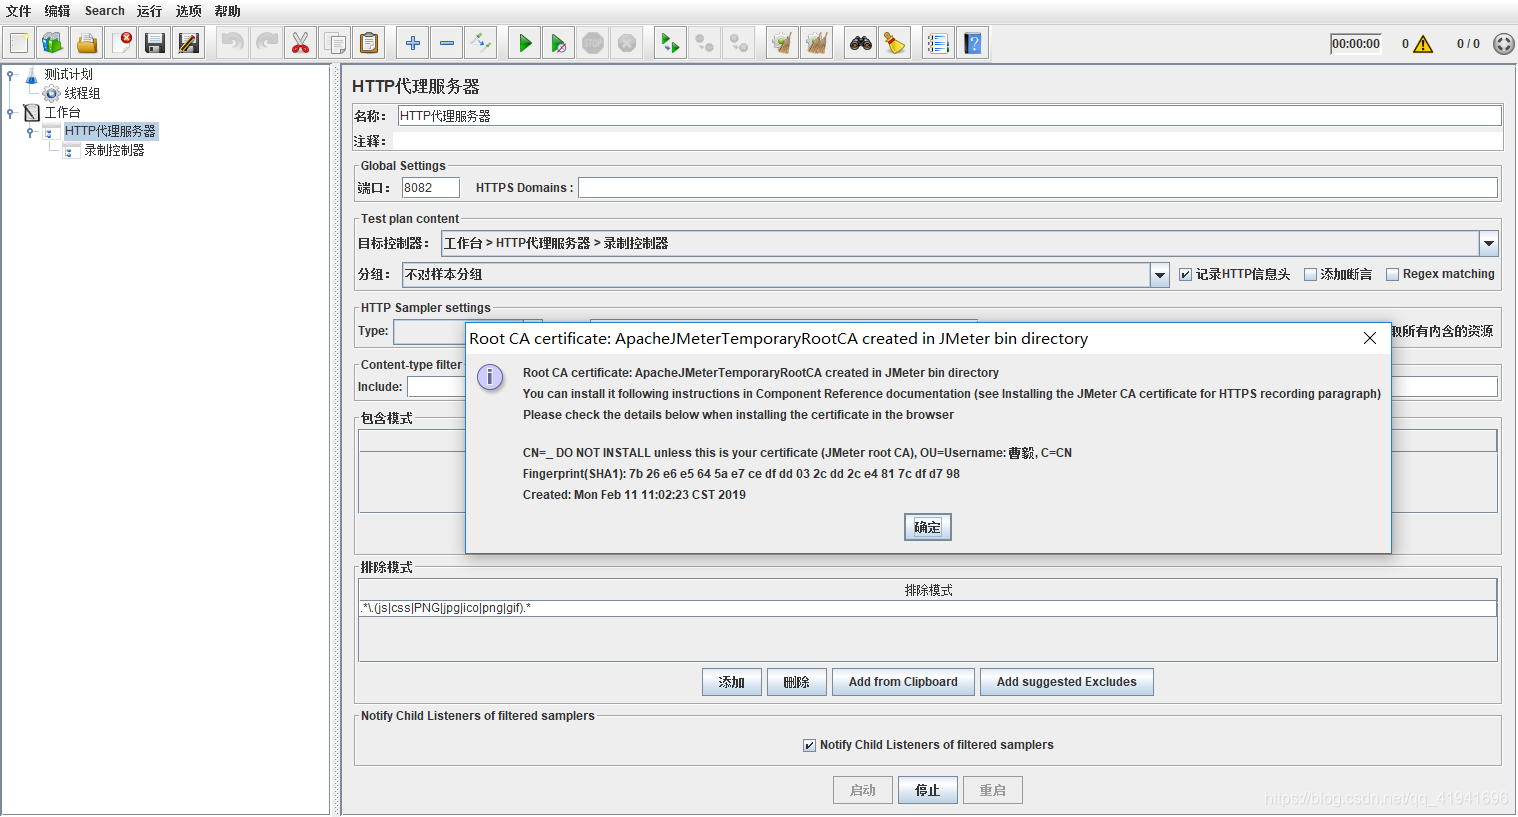Viewport: 1518px width, 817px height.
Task: Confirm the certificate dialog with 确定
Action: pyautogui.click(x=927, y=527)
